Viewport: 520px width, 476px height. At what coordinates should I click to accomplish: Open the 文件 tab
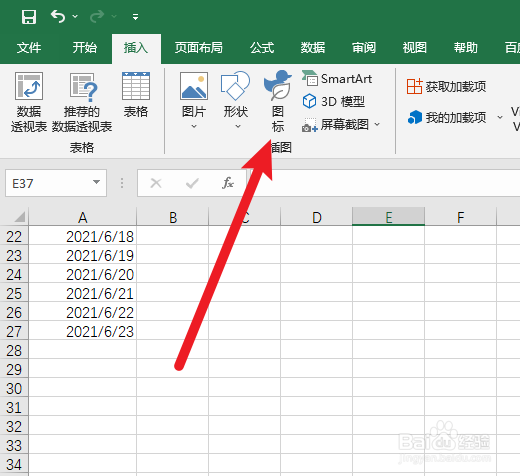coord(29,48)
